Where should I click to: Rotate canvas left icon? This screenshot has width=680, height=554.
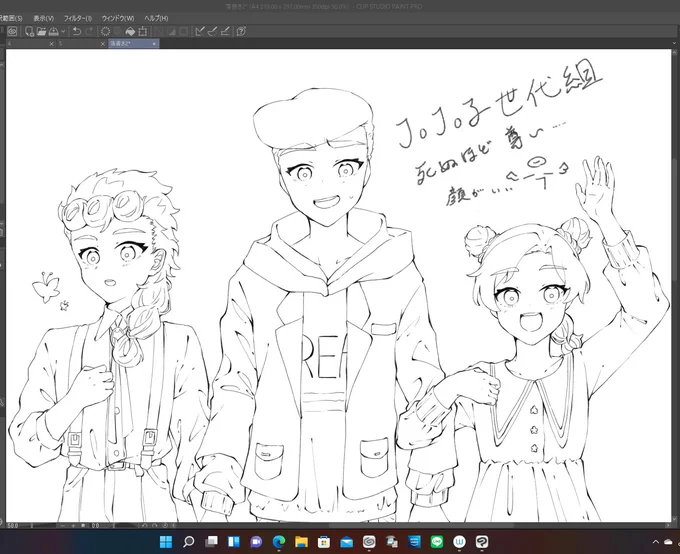145,525
